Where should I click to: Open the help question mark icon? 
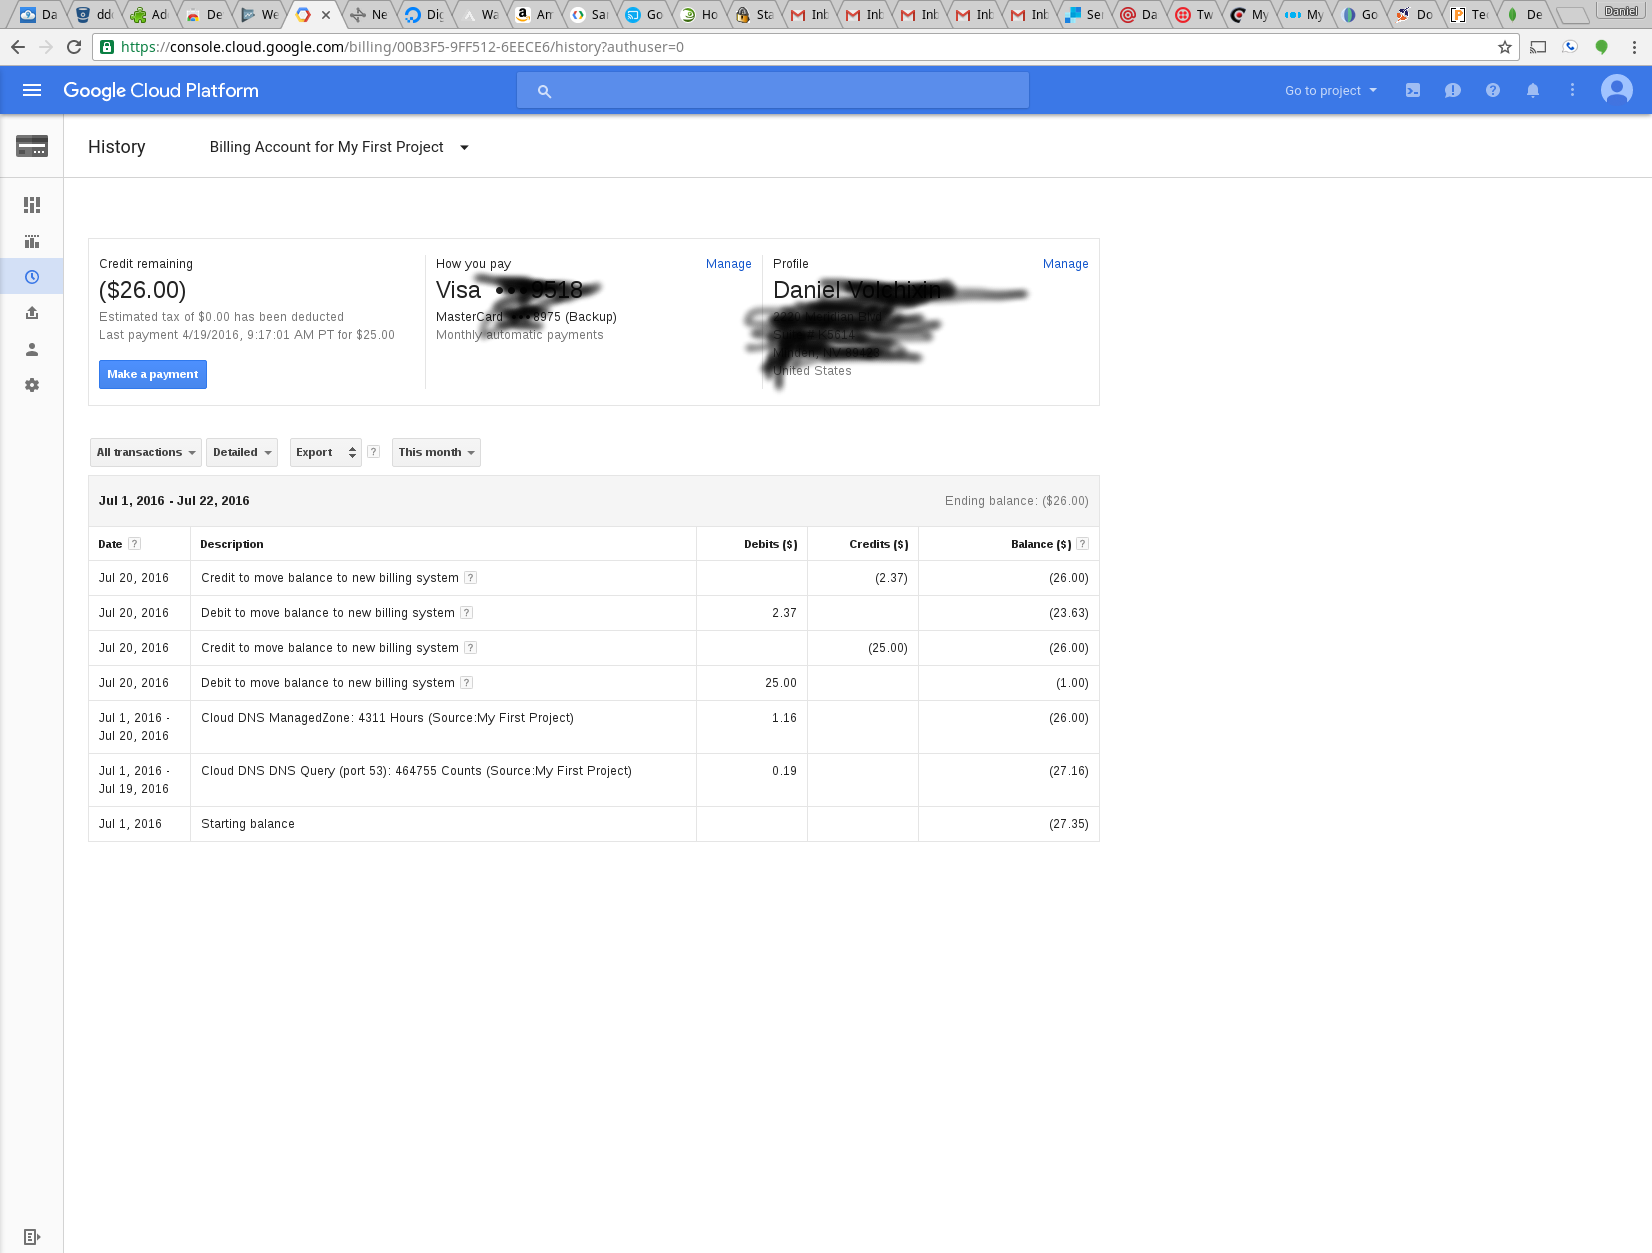(x=1493, y=90)
